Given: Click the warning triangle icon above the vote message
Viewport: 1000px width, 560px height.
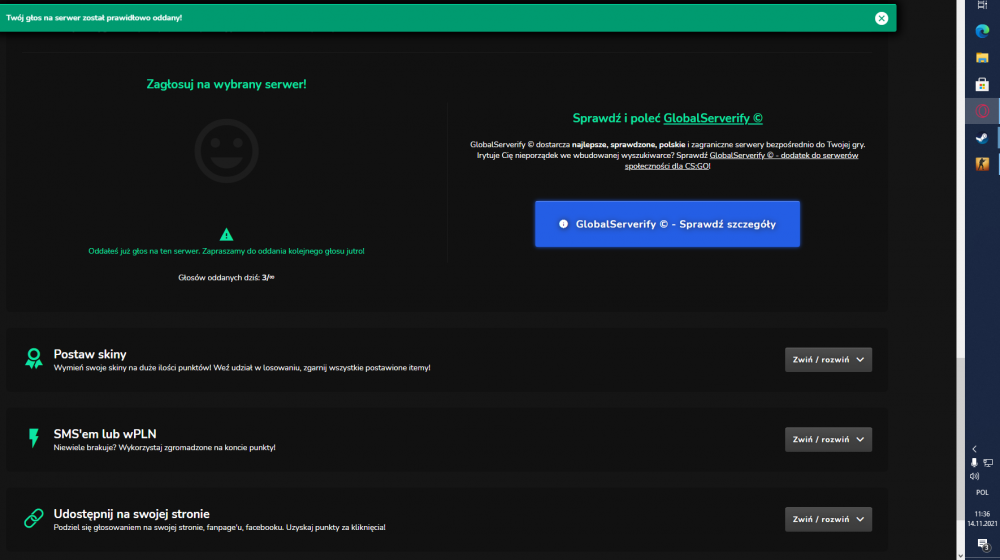Looking at the screenshot, I should click(226, 235).
